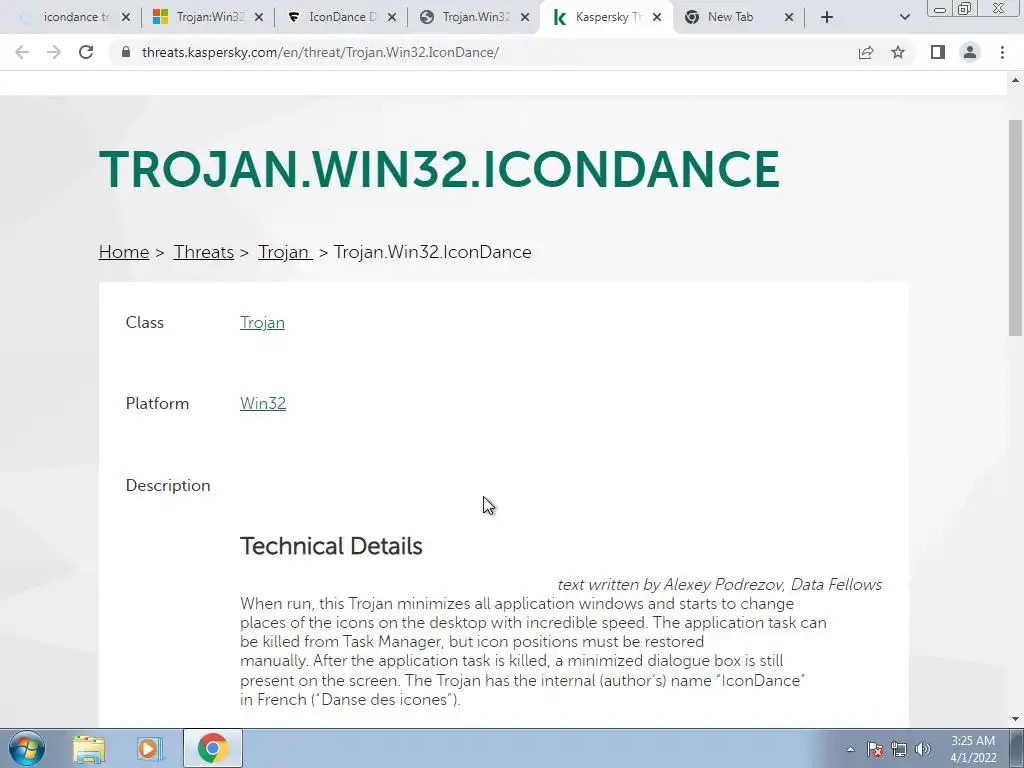Close the globe-icon Trojan.Win32 tab
Screen dimensions: 1024x768
coord(525,17)
